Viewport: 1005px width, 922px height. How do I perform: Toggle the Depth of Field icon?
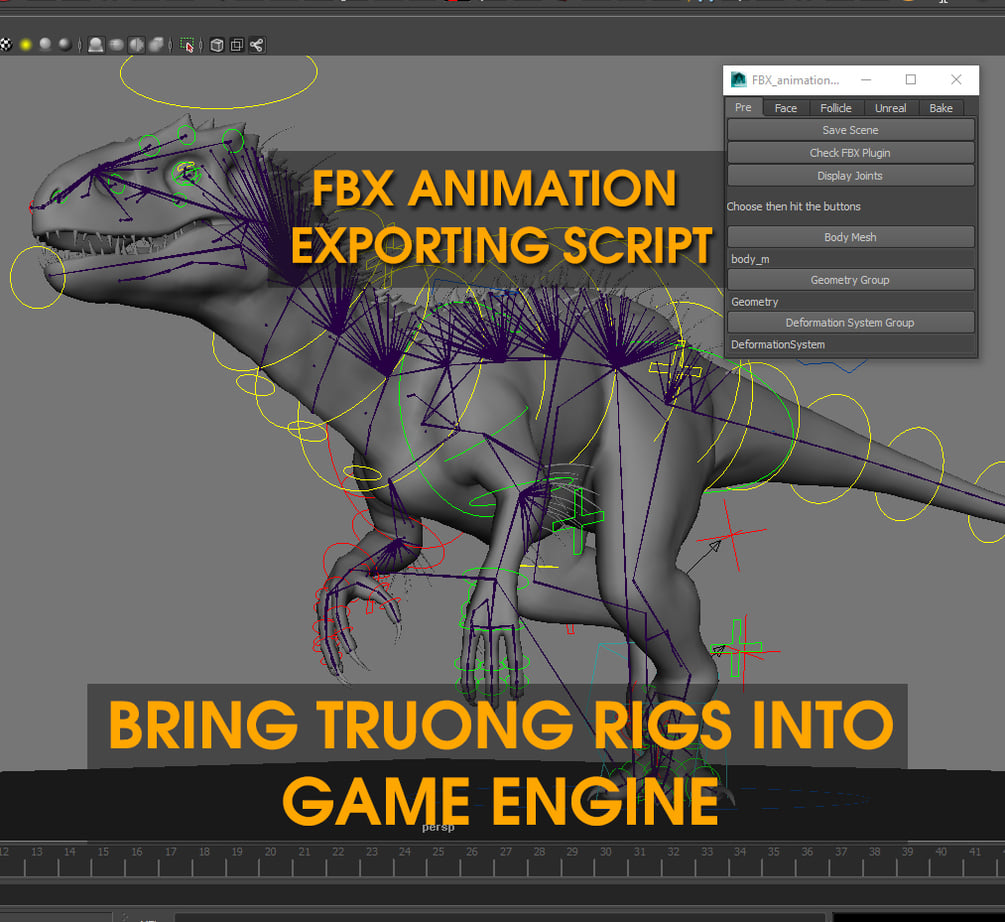156,45
